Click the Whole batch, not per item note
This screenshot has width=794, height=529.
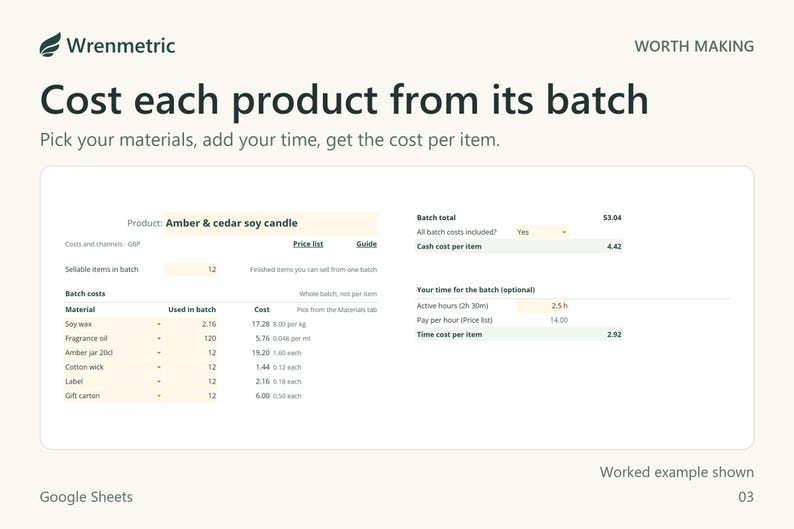[338, 294]
